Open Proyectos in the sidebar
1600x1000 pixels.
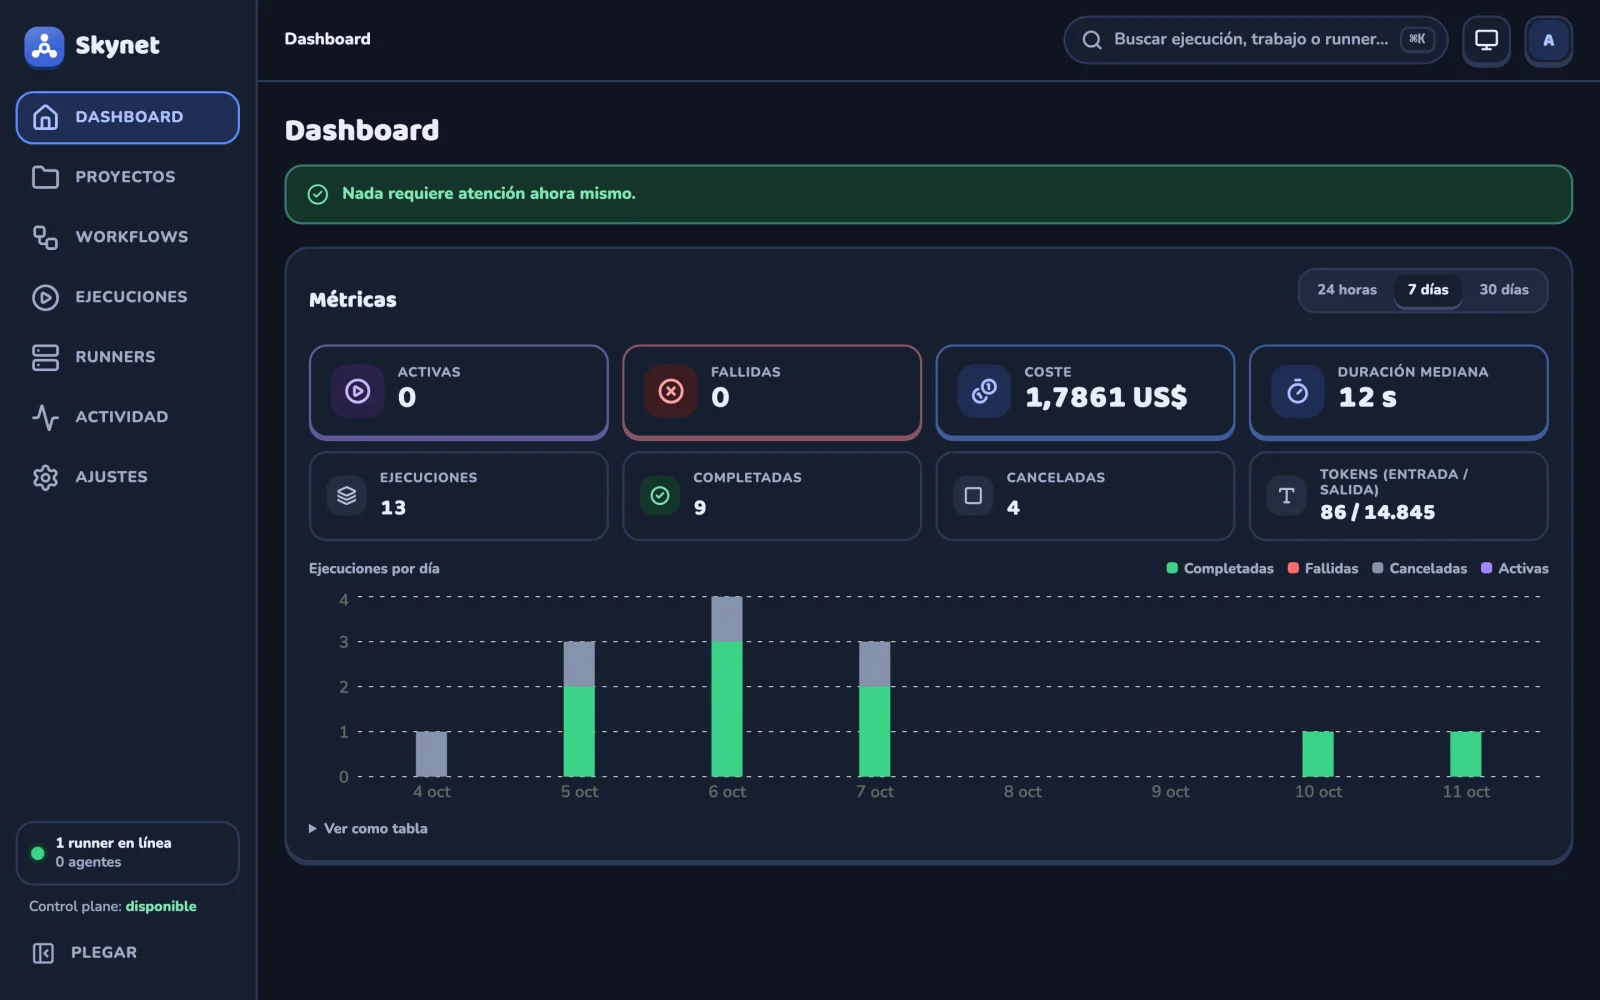pyautogui.click(x=127, y=177)
